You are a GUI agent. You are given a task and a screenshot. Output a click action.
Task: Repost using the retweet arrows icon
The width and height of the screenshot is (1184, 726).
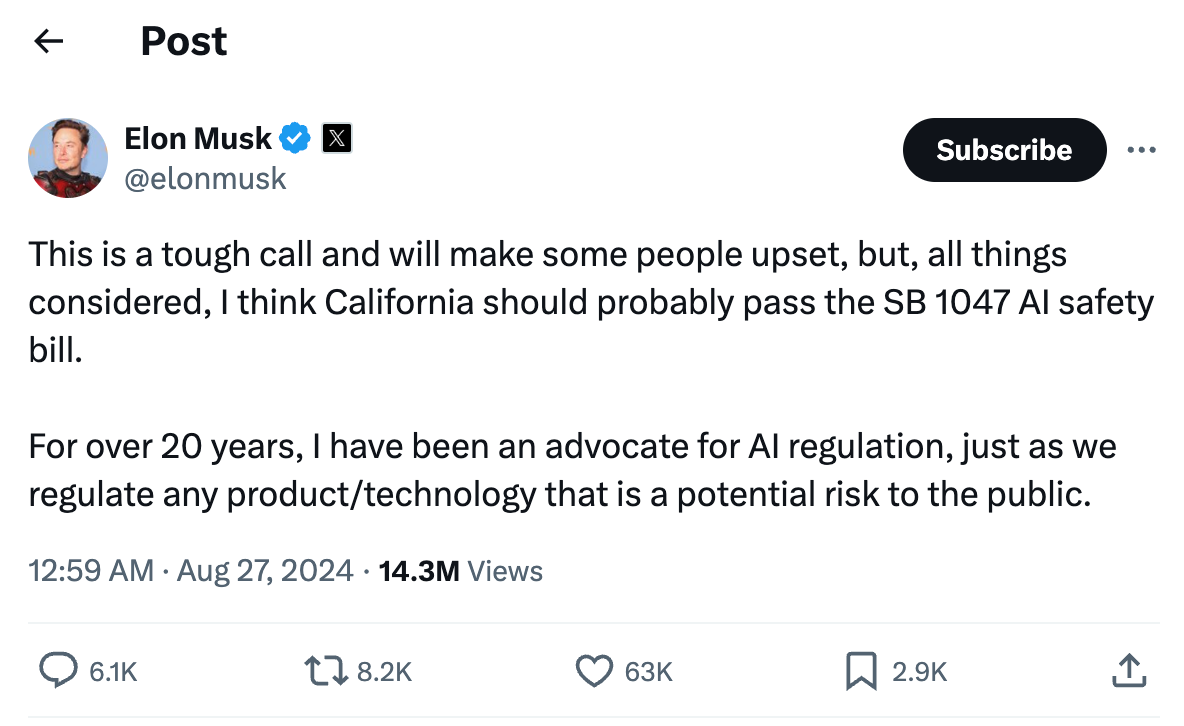click(325, 671)
